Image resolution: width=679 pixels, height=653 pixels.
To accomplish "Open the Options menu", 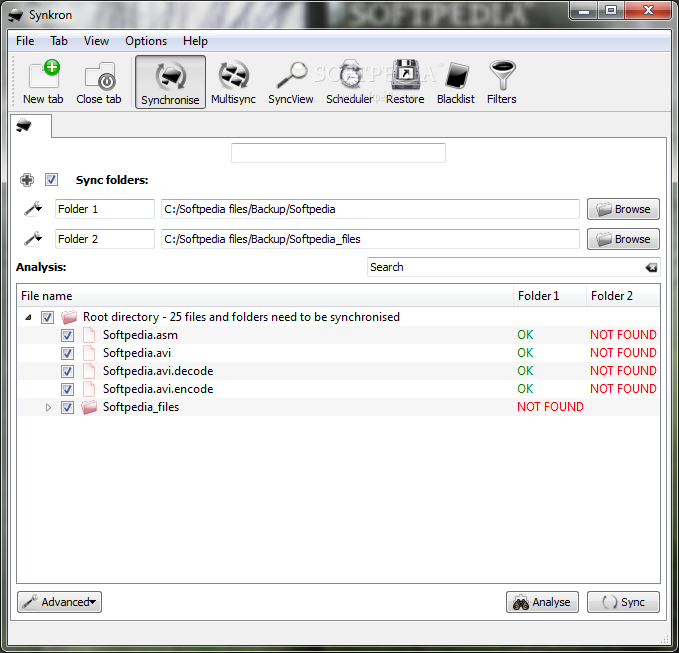I will tap(146, 41).
